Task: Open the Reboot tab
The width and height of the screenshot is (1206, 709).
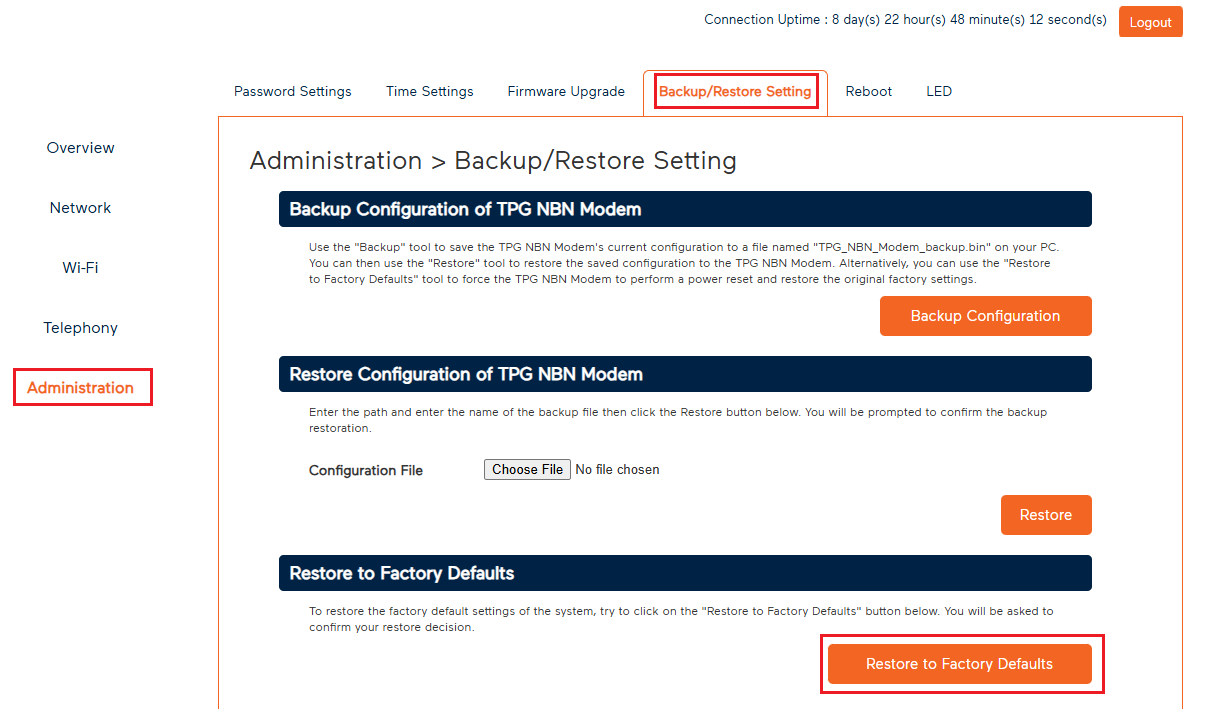Action: (867, 91)
